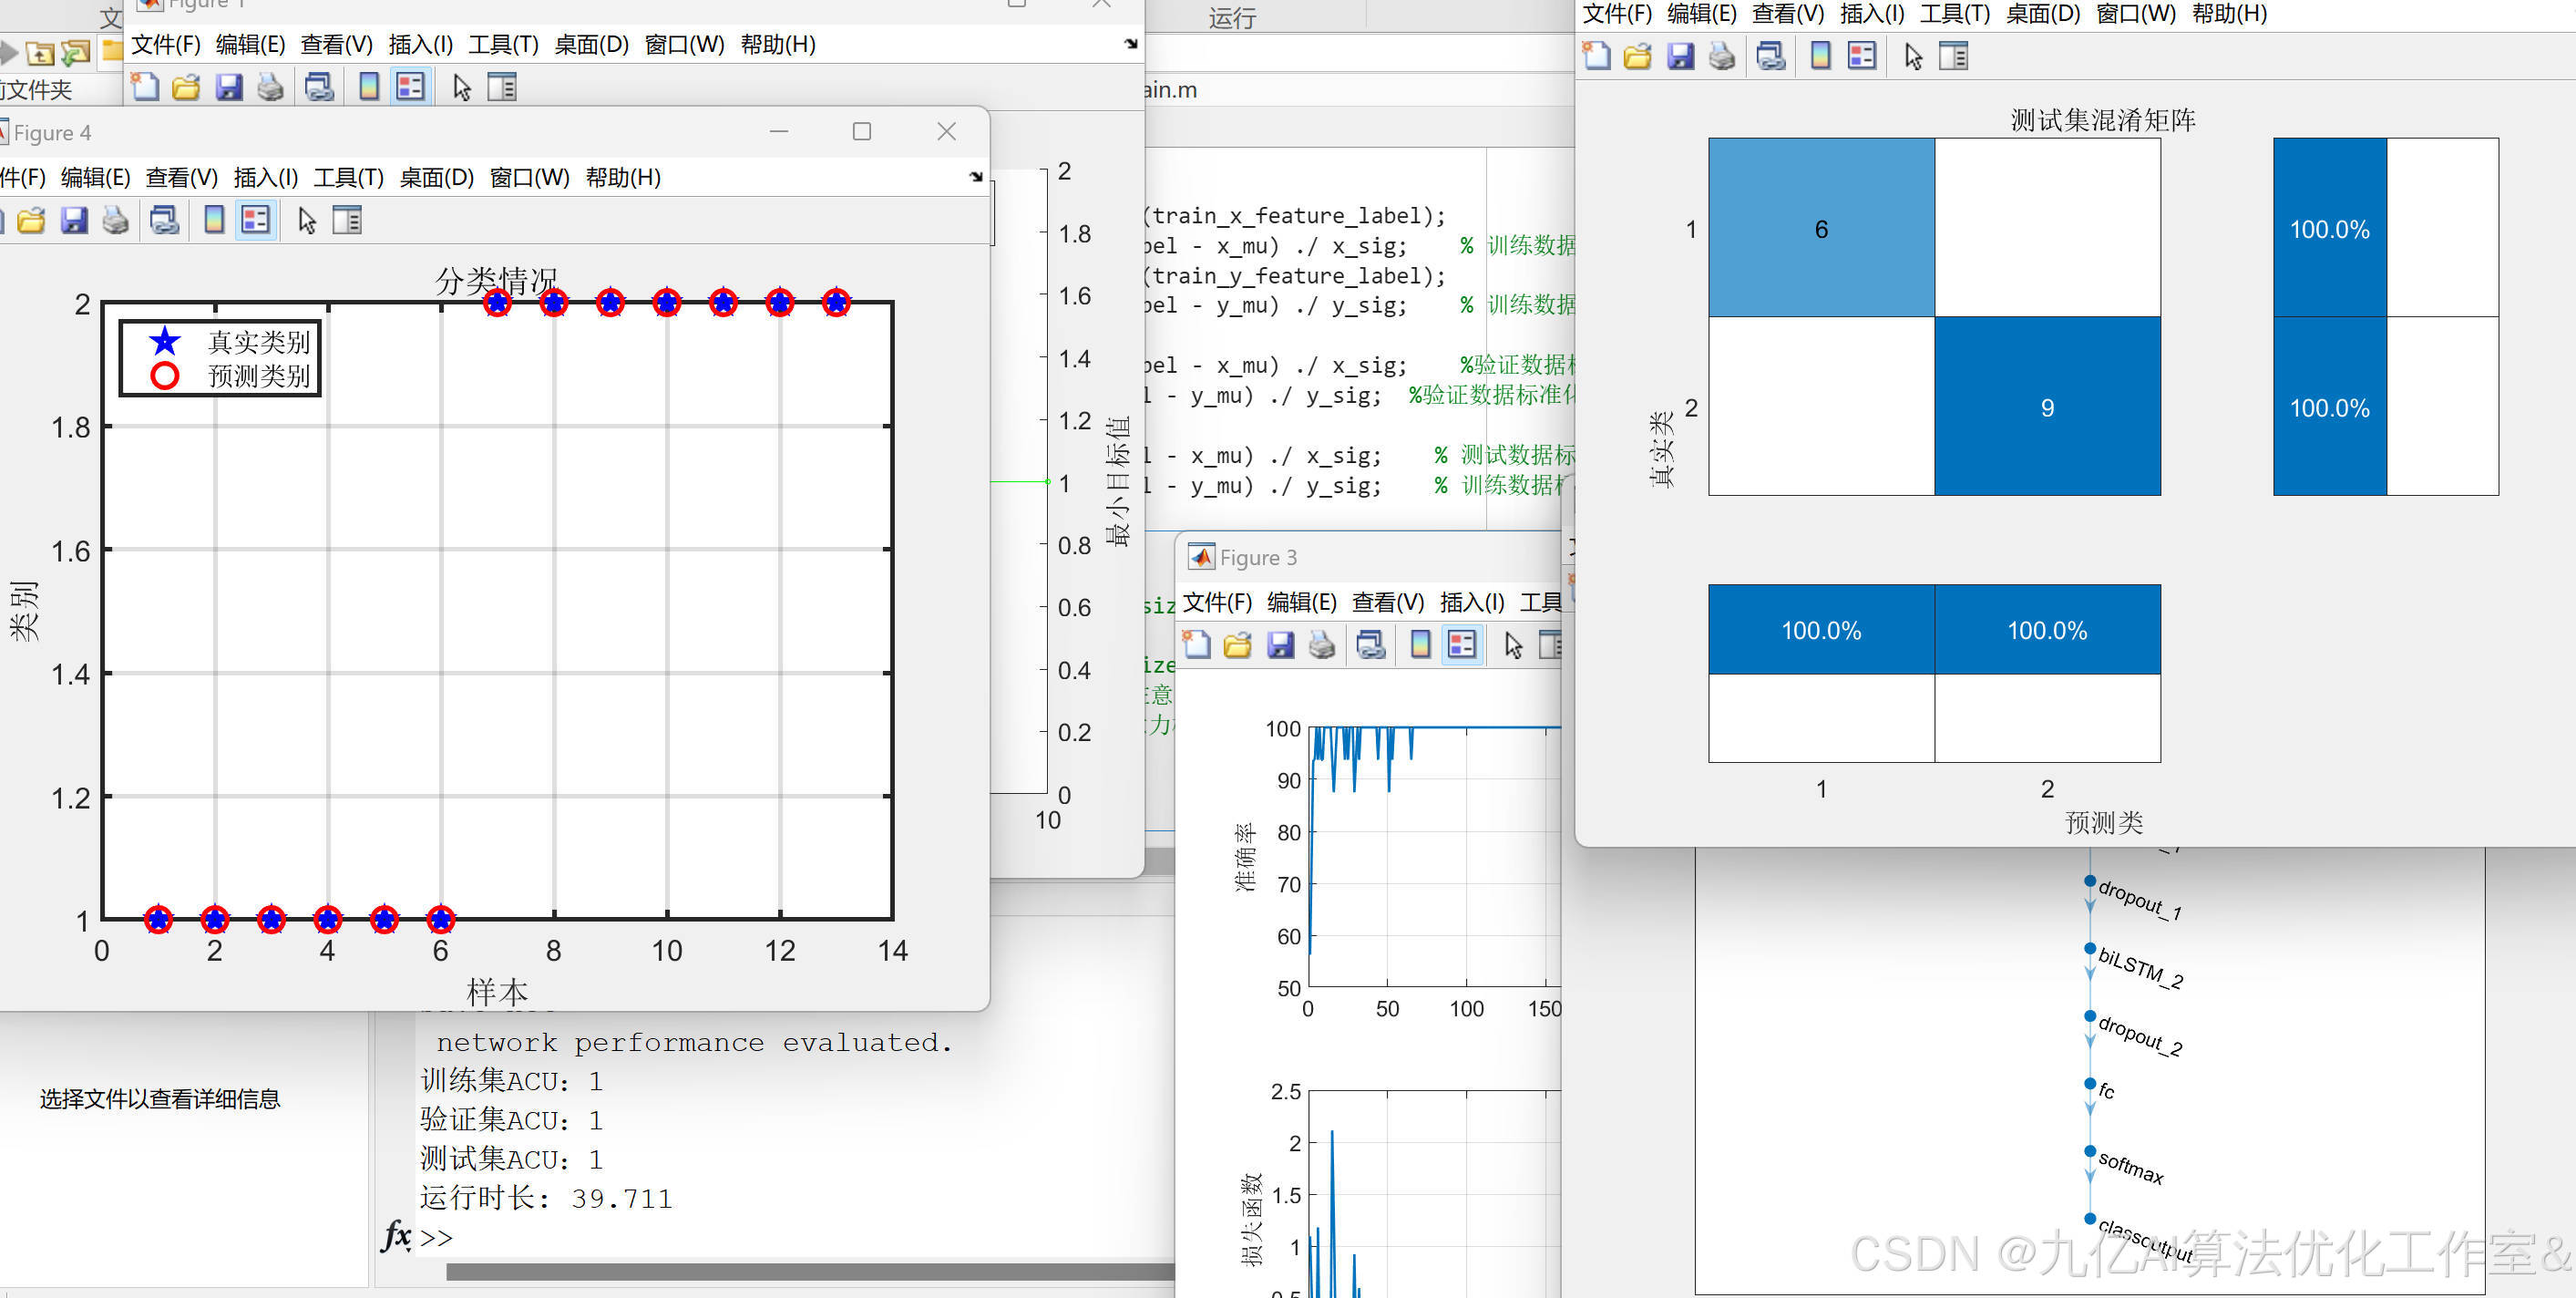Open 工具(T) menu in Figure 4
Viewport: 2576px width, 1298px height.
(x=348, y=178)
